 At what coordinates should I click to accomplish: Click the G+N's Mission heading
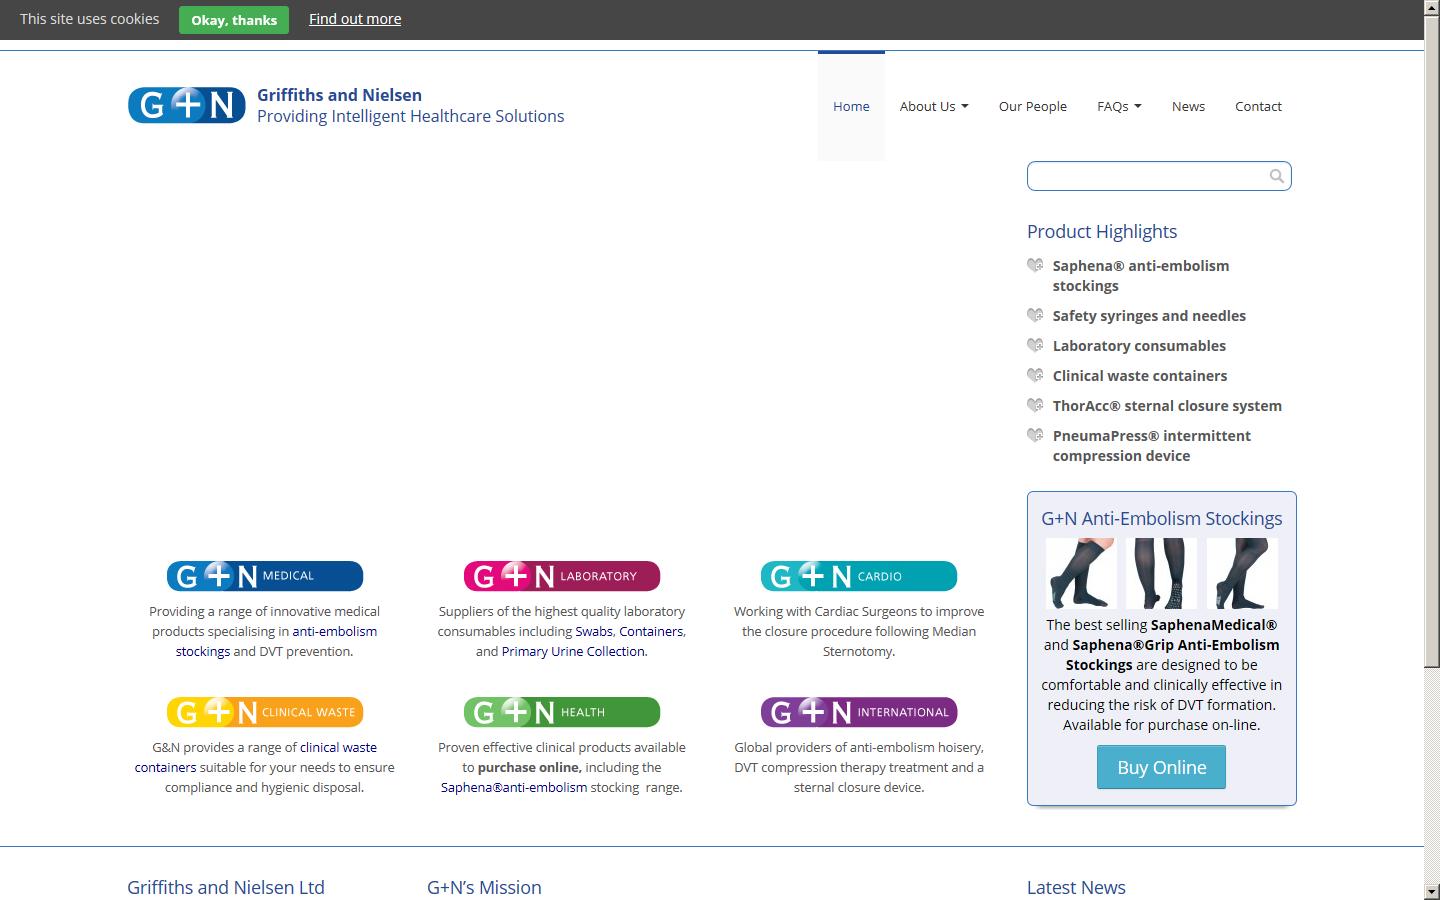[x=484, y=887]
